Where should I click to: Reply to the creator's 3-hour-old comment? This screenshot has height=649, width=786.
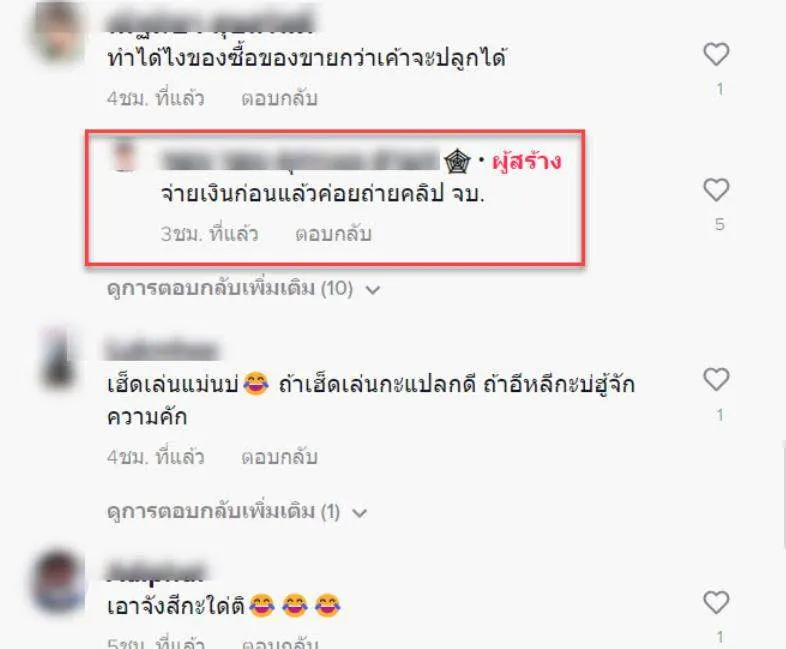tap(333, 234)
